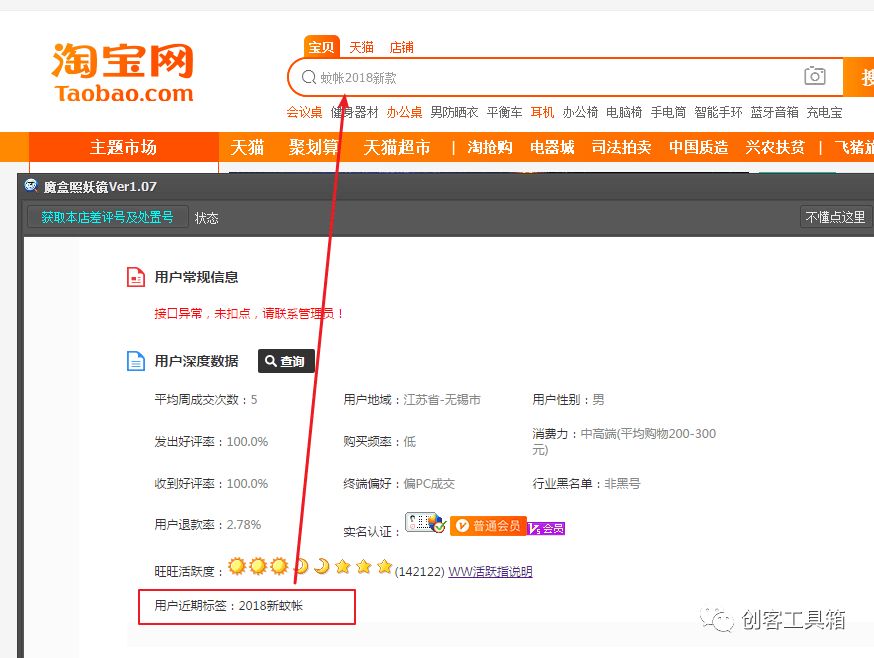The width and height of the screenshot is (874, 658).
Task: Click the 消费力 中高端 text
Action: [x=624, y=441]
